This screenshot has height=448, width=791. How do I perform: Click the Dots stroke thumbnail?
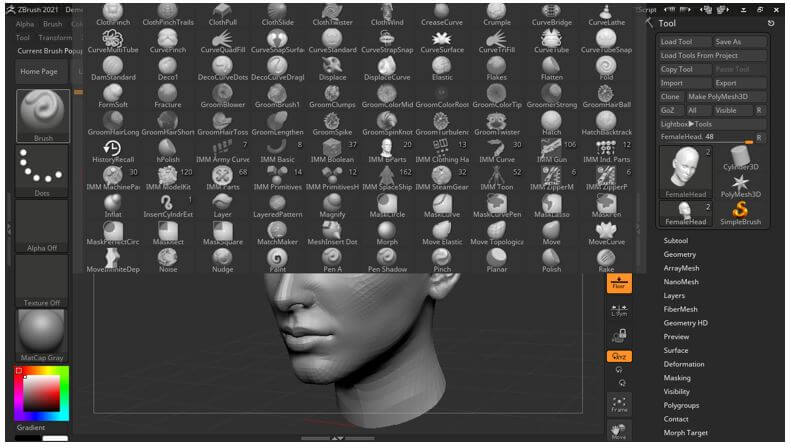click(x=41, y=172)
